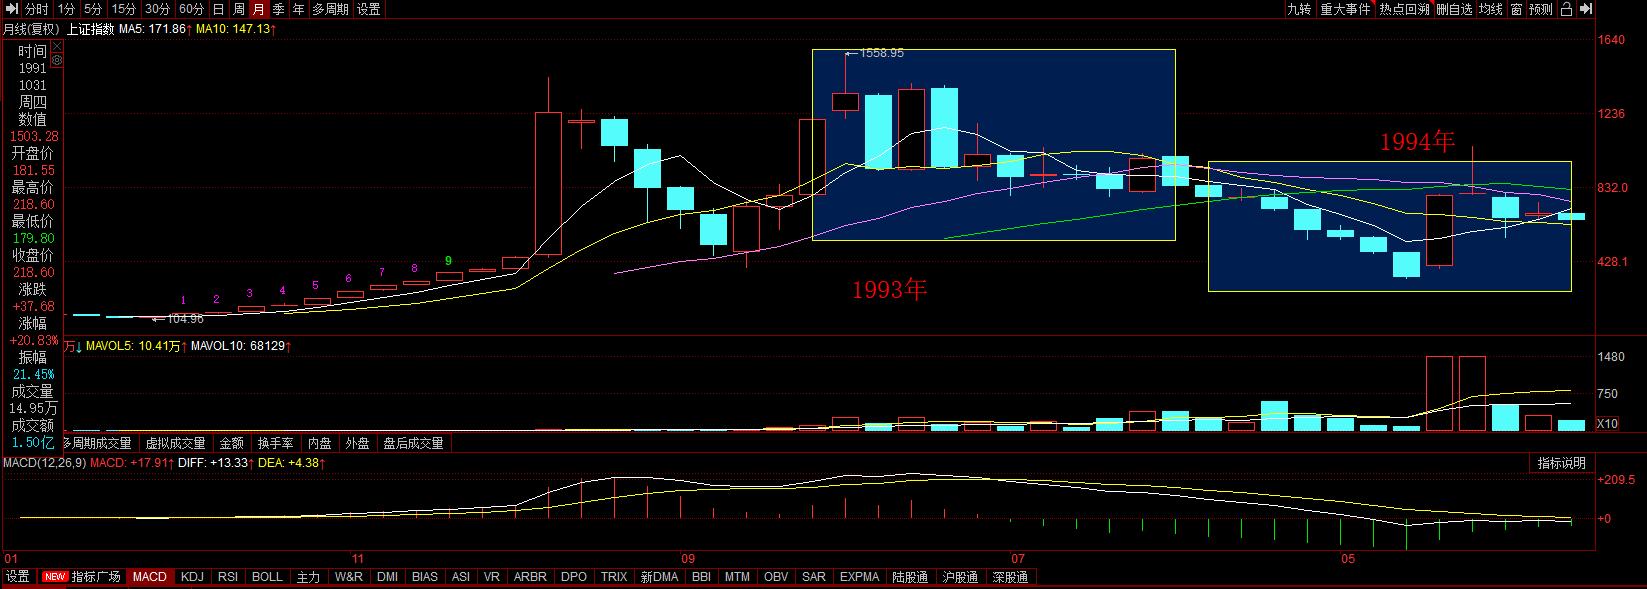The height and width of the screenshot is (589, 1647).
Task: Select the TRIX indicator tab
Action: point(614,577)
